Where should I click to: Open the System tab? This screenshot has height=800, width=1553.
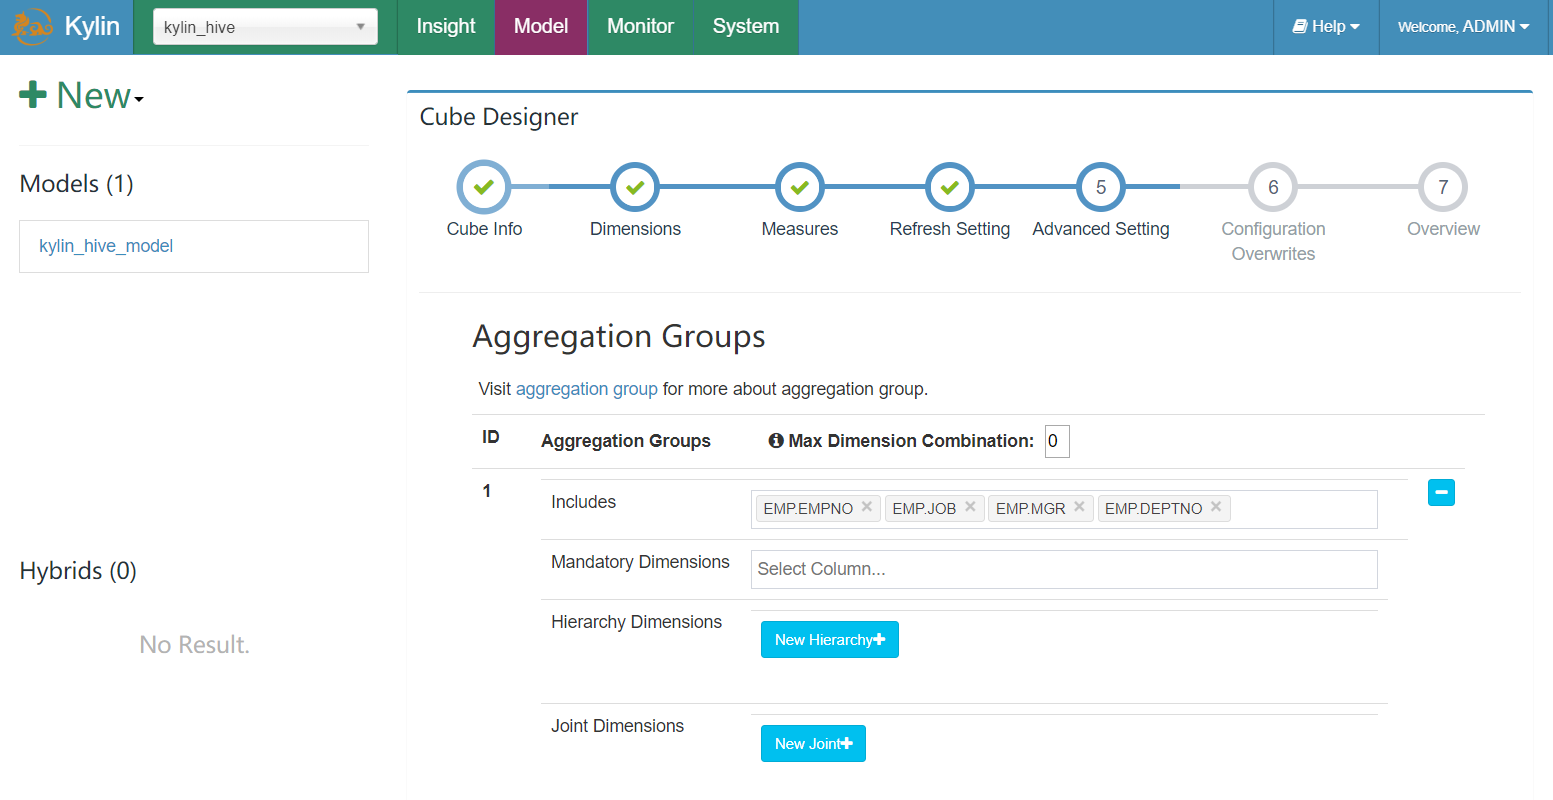point(746,27)
